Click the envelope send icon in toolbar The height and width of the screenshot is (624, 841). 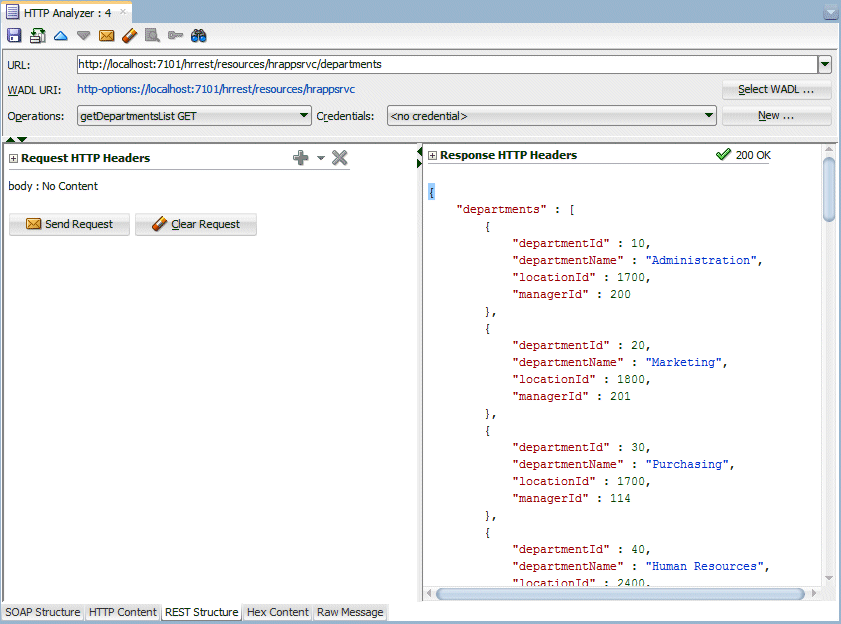[106, 36]
